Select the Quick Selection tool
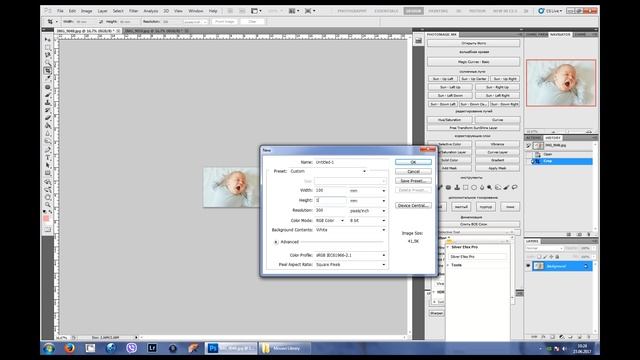The image size is (640, 360). [x=48, y=63]
